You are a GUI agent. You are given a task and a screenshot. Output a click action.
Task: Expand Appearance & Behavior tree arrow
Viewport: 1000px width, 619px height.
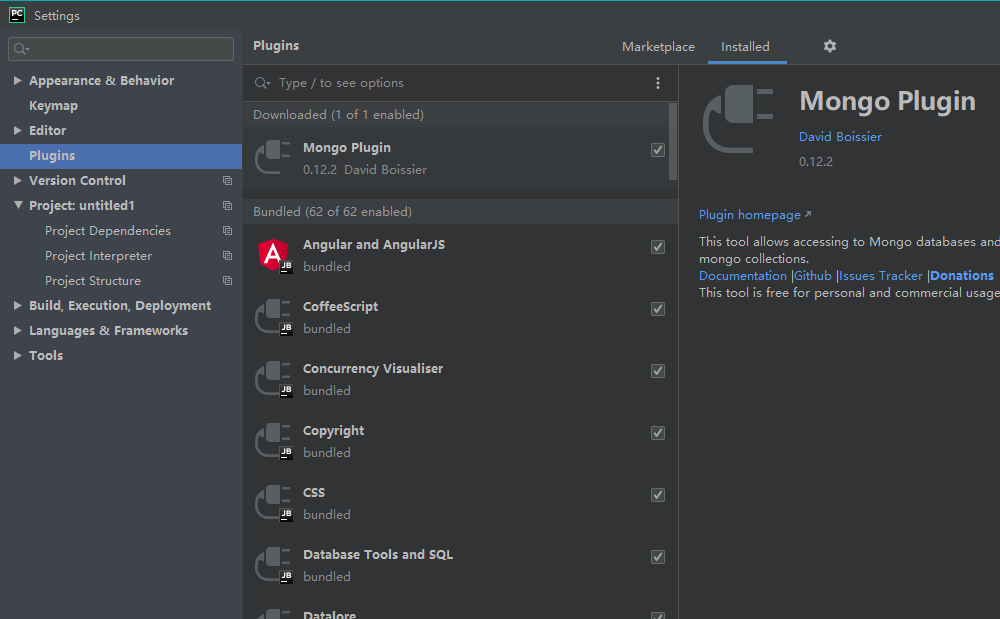click(18, 80)
